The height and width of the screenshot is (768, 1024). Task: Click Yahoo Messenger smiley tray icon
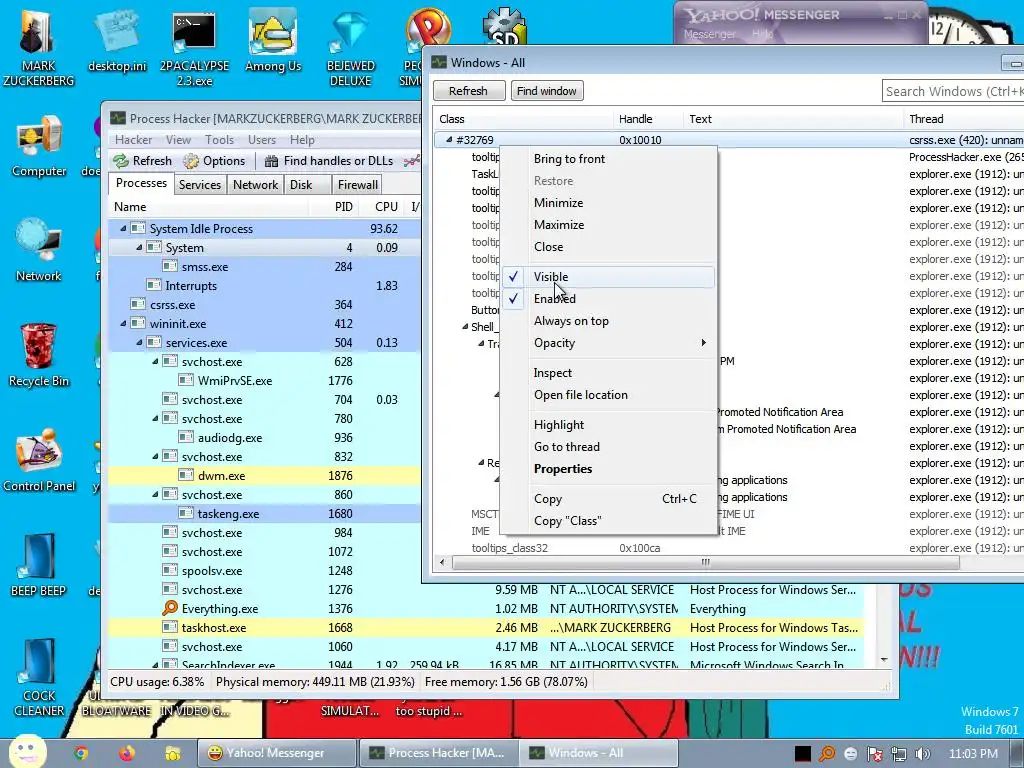click(x=850, y=754)
